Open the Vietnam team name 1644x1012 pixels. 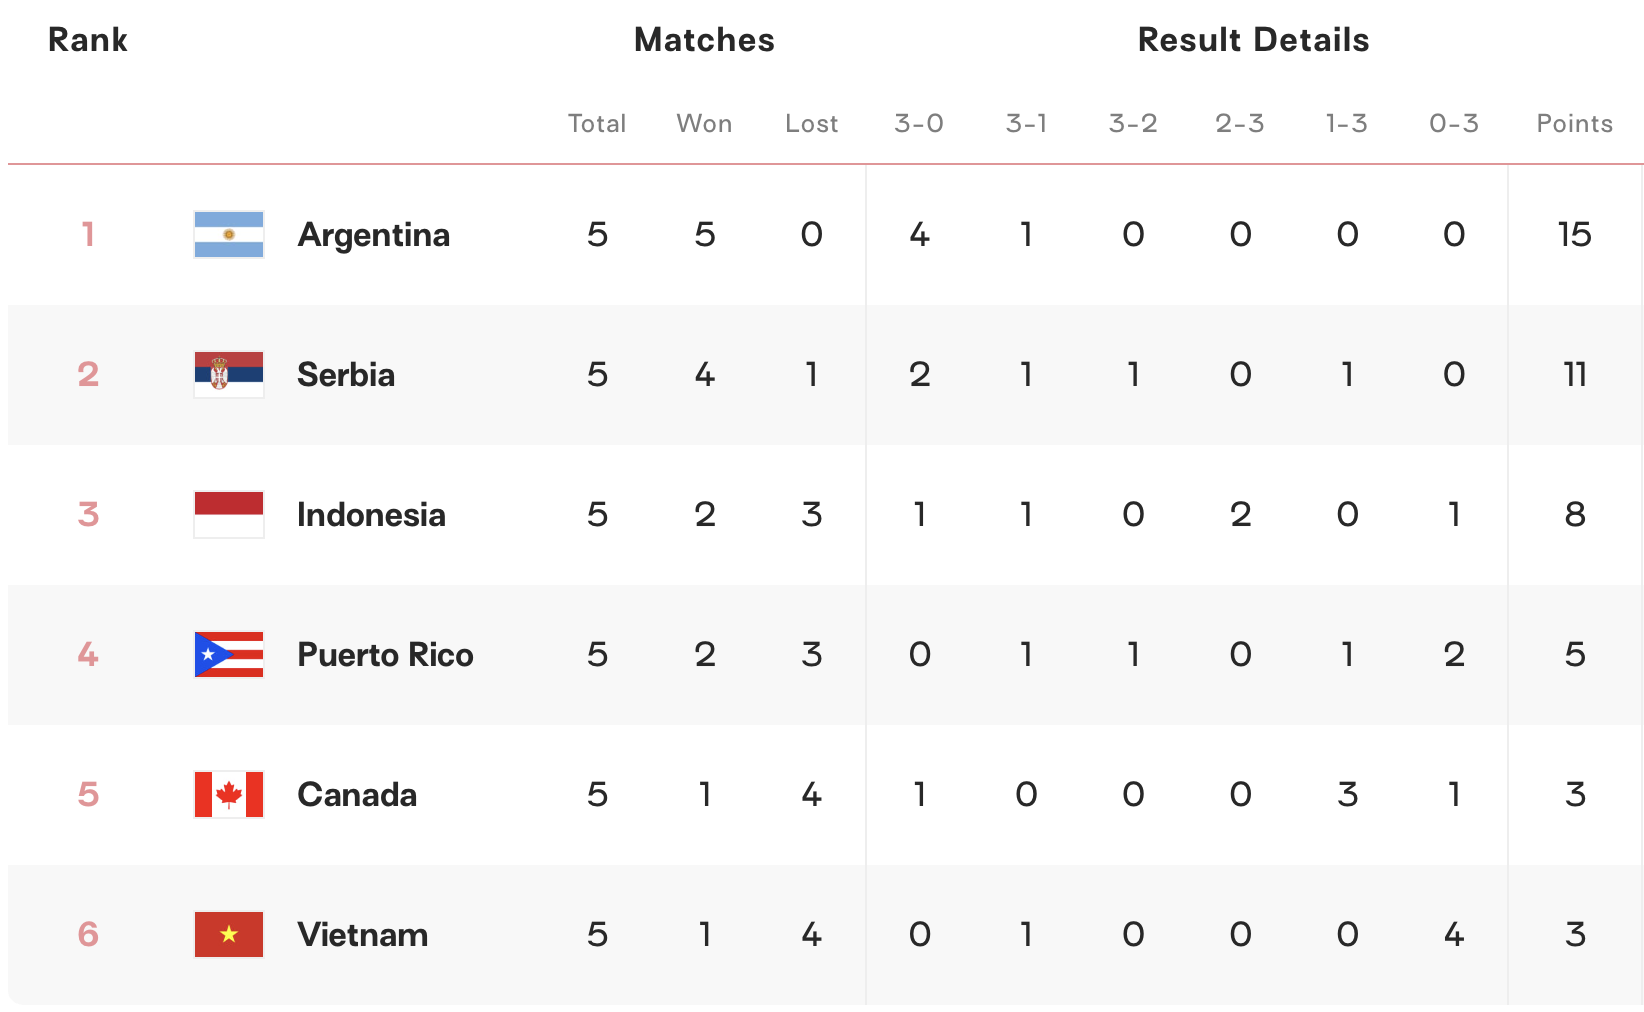363,935
